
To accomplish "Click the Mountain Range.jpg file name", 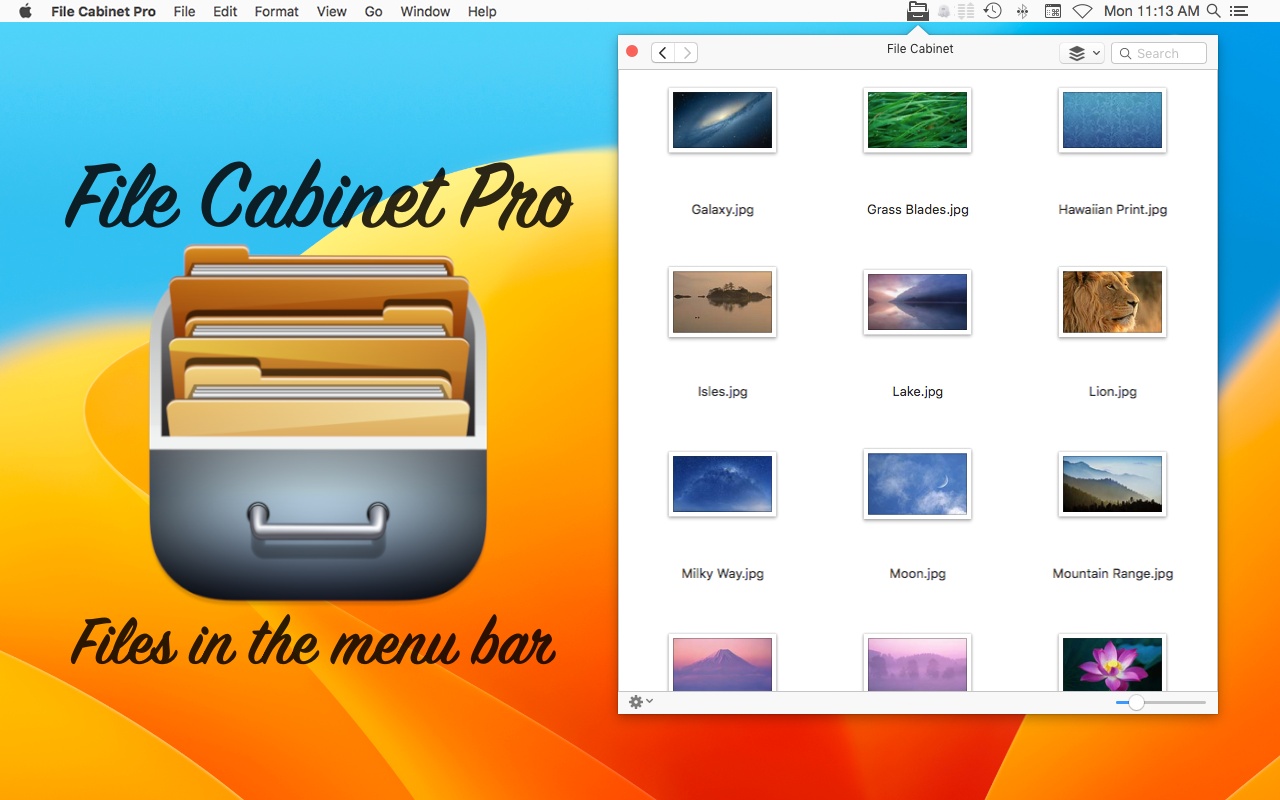I will tap(1112, 573).
